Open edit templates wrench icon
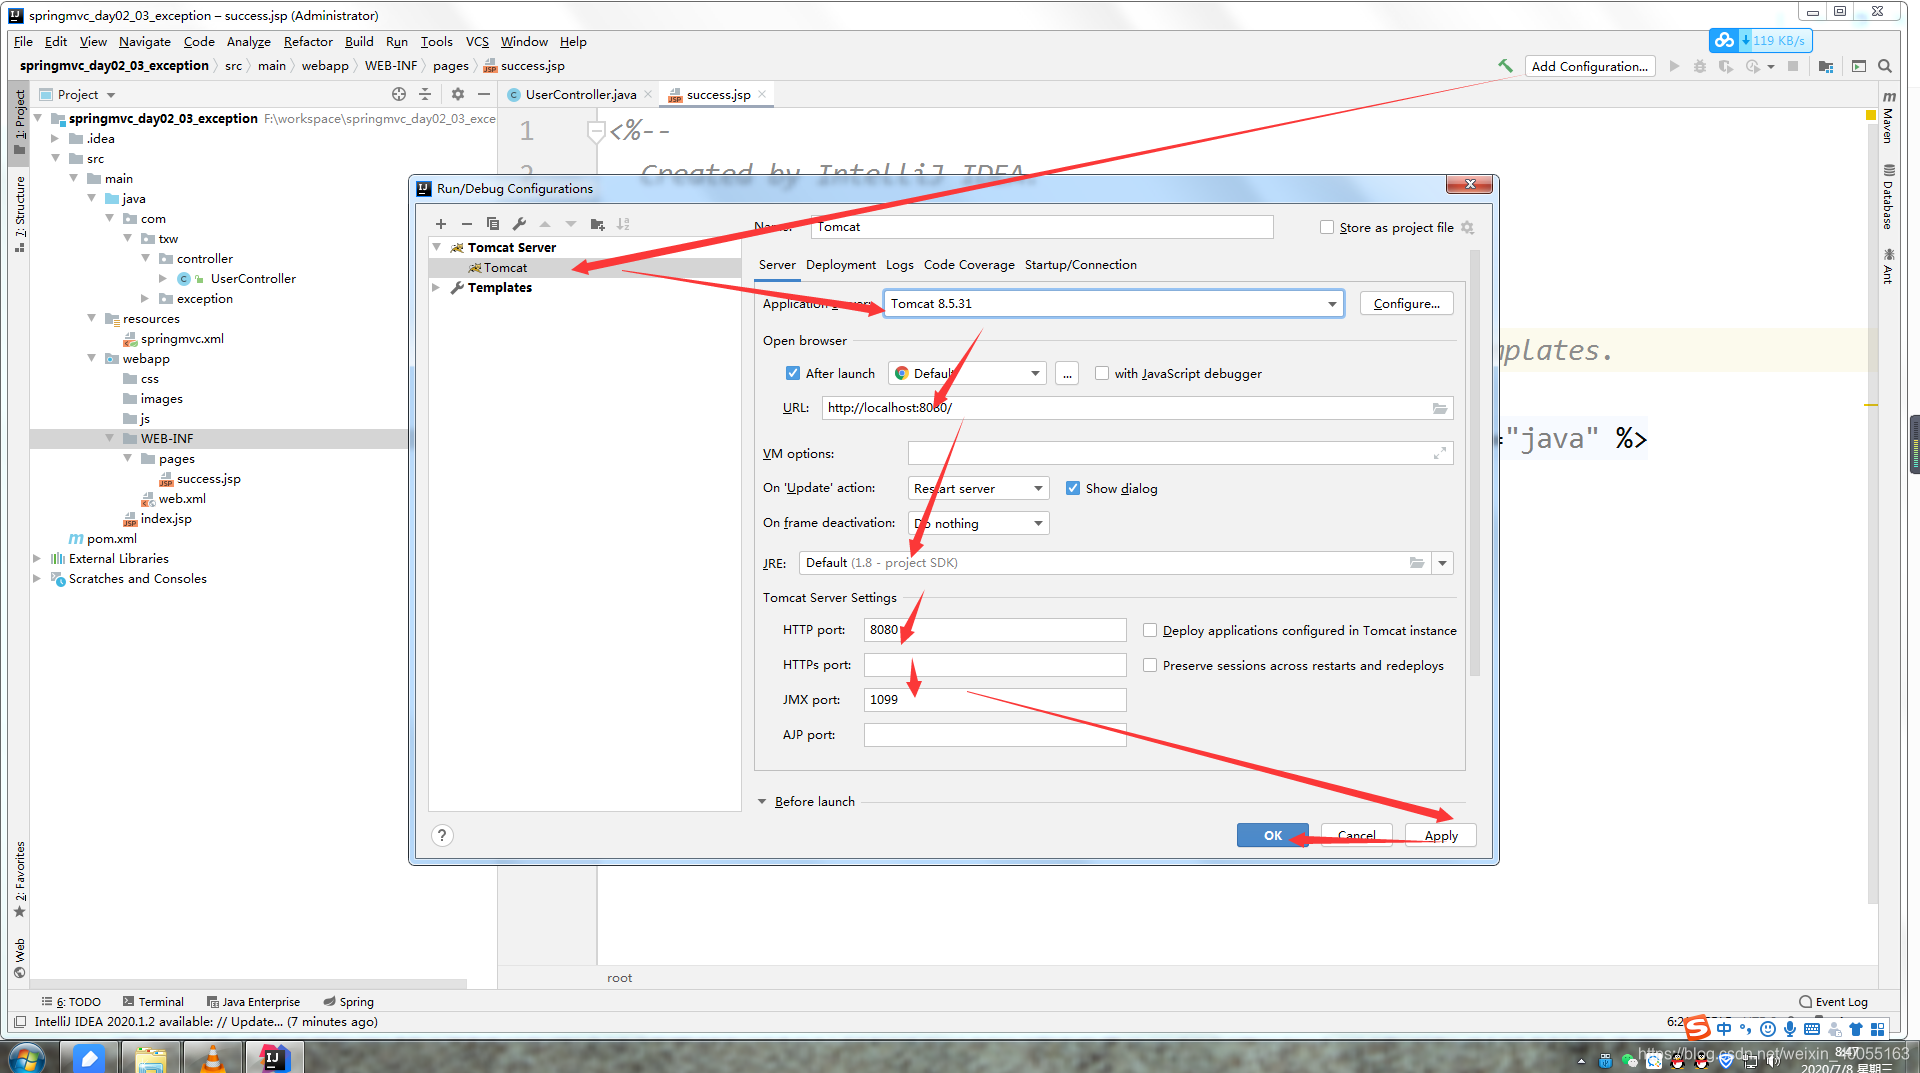The width and height of the screenshot is (1920, 1073). click(x=519, y=224)
